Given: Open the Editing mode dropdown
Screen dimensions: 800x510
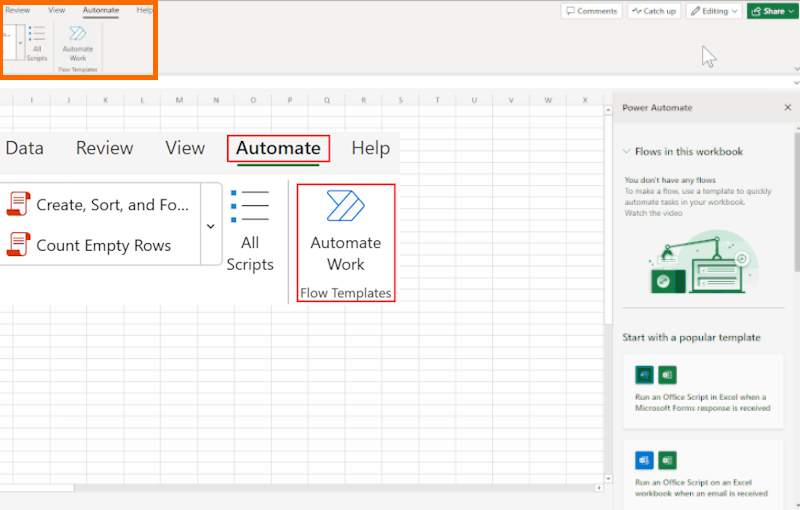Looking at the screenshot, I should click(x=714, y=11).
